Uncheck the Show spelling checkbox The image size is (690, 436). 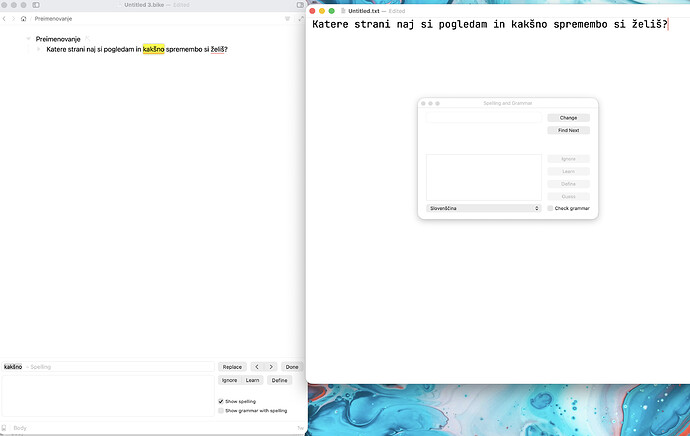(x=221, y=401)
